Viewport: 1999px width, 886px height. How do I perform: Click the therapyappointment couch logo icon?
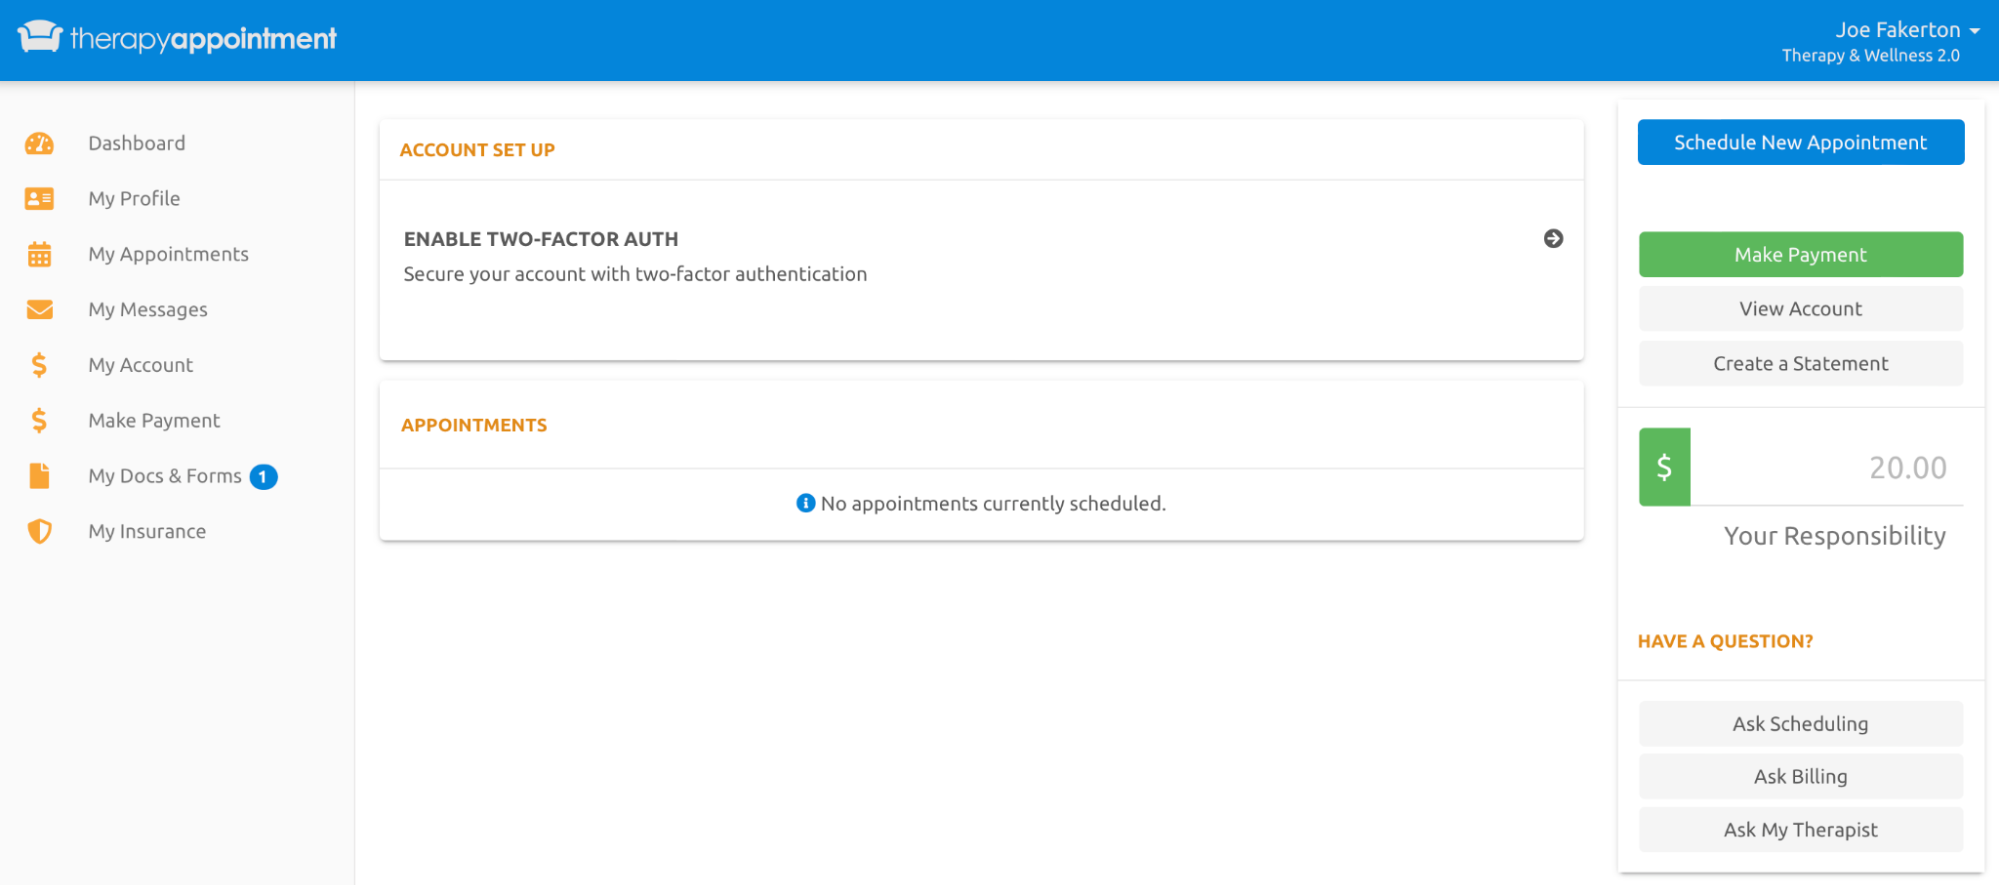click(x=40, y=36)
